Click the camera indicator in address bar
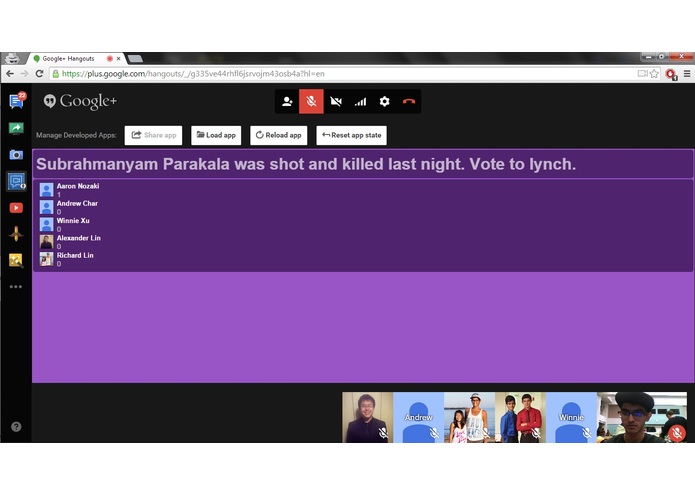The width and height of the screenshot is (695, 494). (x=642, y=74)
